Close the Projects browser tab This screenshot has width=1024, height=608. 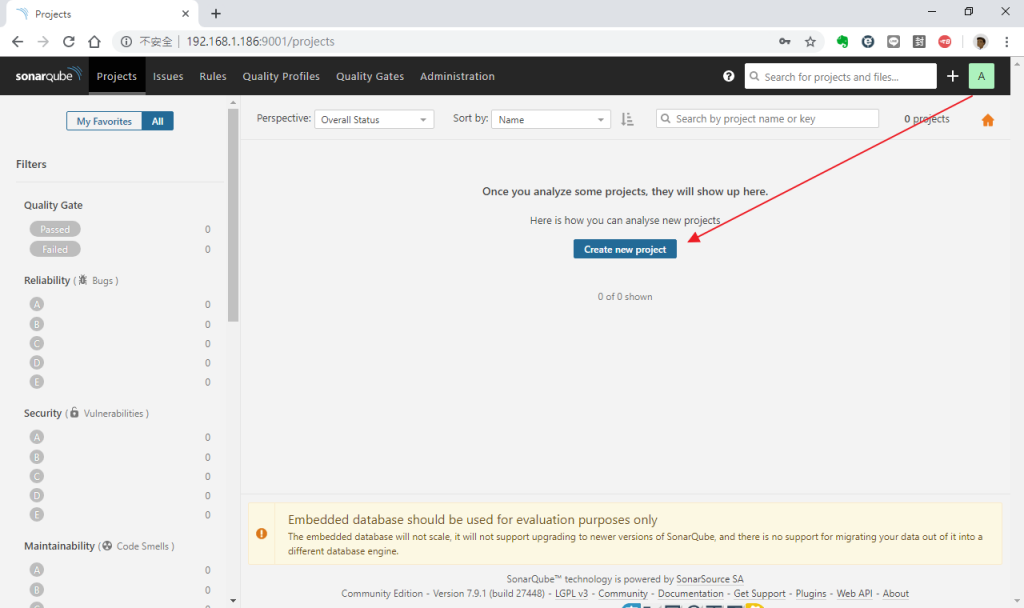[x=185, y=14]
